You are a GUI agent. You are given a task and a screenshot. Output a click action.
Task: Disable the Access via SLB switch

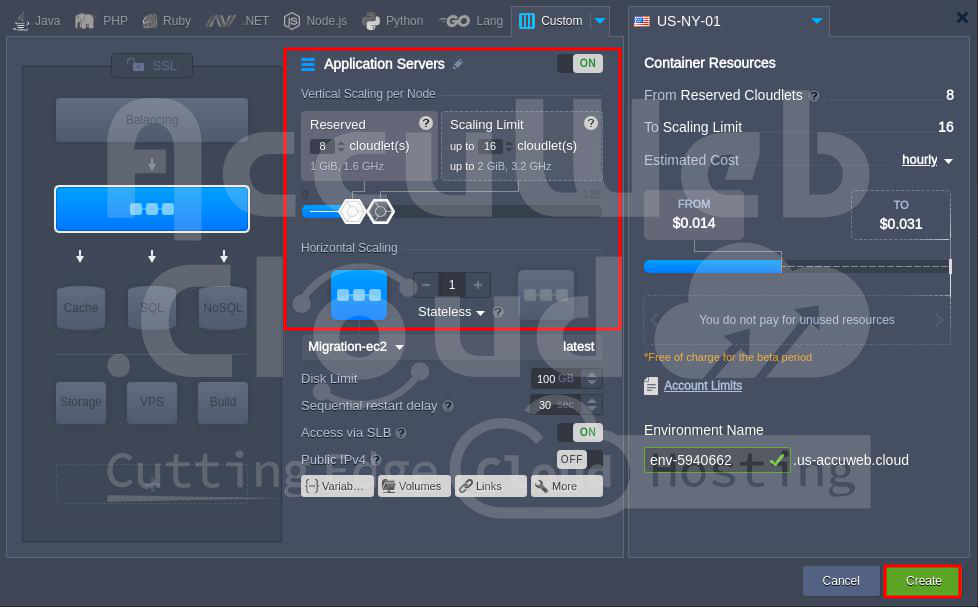point(580,432)
